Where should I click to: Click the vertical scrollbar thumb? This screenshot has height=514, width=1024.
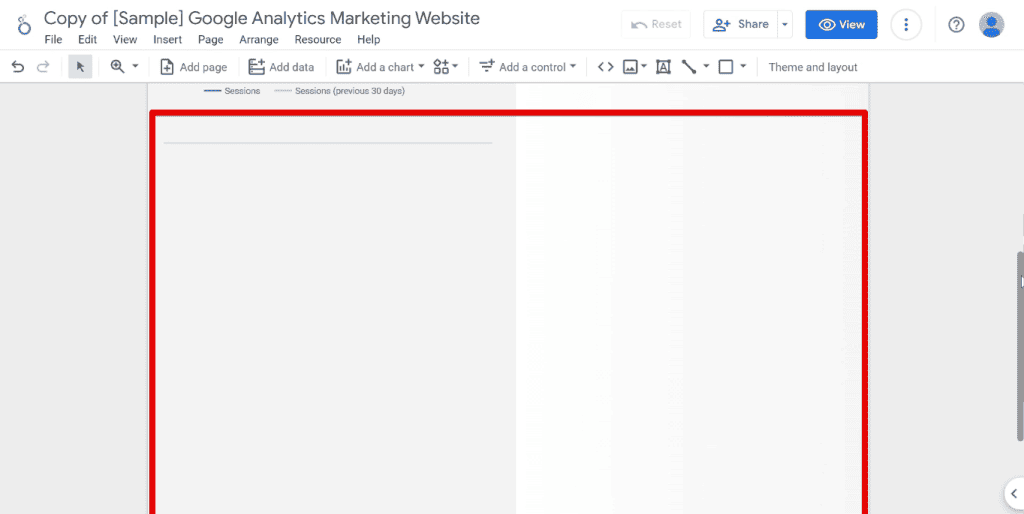pyautogui.click(x=1020, y=346)
